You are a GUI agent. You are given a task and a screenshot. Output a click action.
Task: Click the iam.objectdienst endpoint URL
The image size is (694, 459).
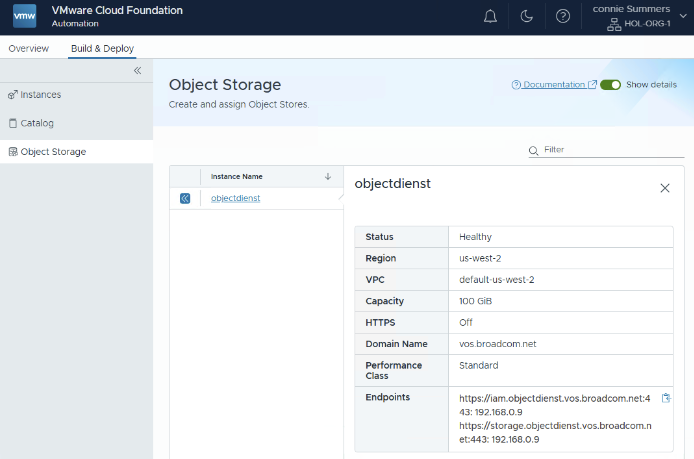coord(555,405)
